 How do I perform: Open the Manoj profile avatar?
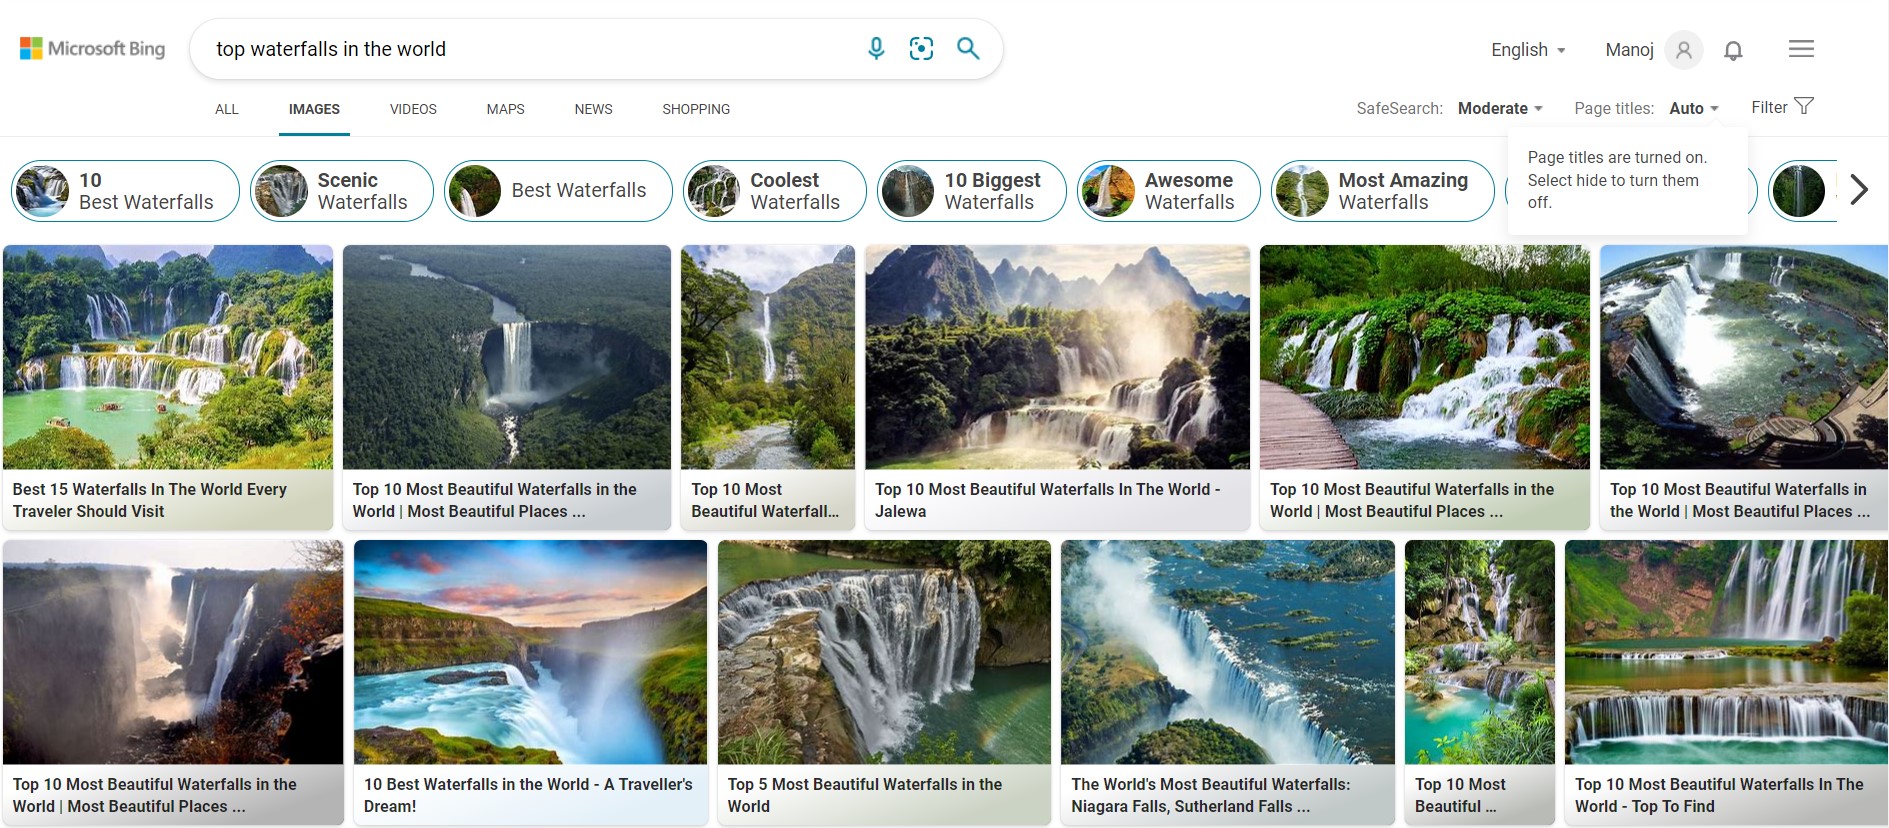[x=1684, y=49]
